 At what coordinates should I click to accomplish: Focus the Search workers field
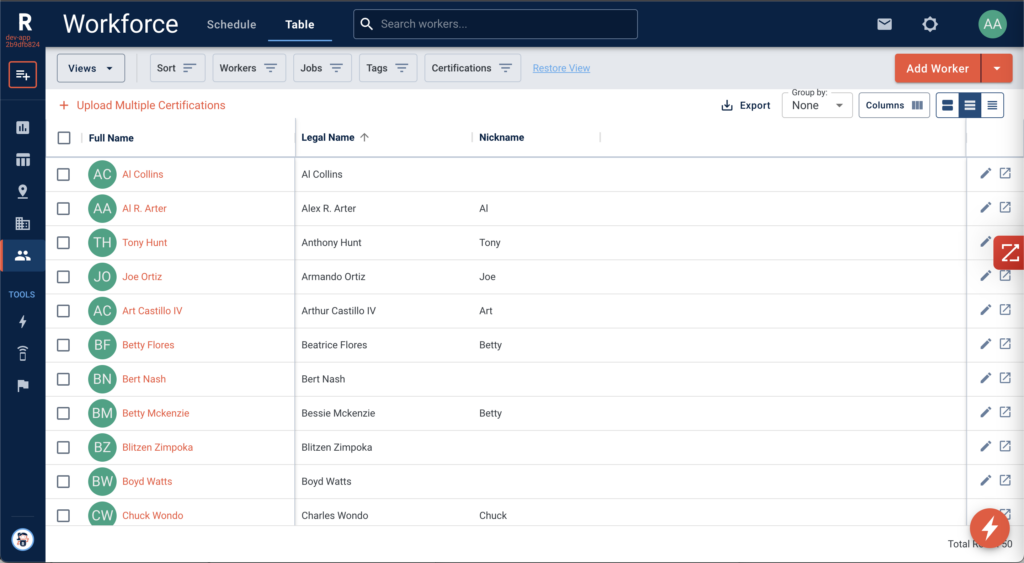point(496,24)
